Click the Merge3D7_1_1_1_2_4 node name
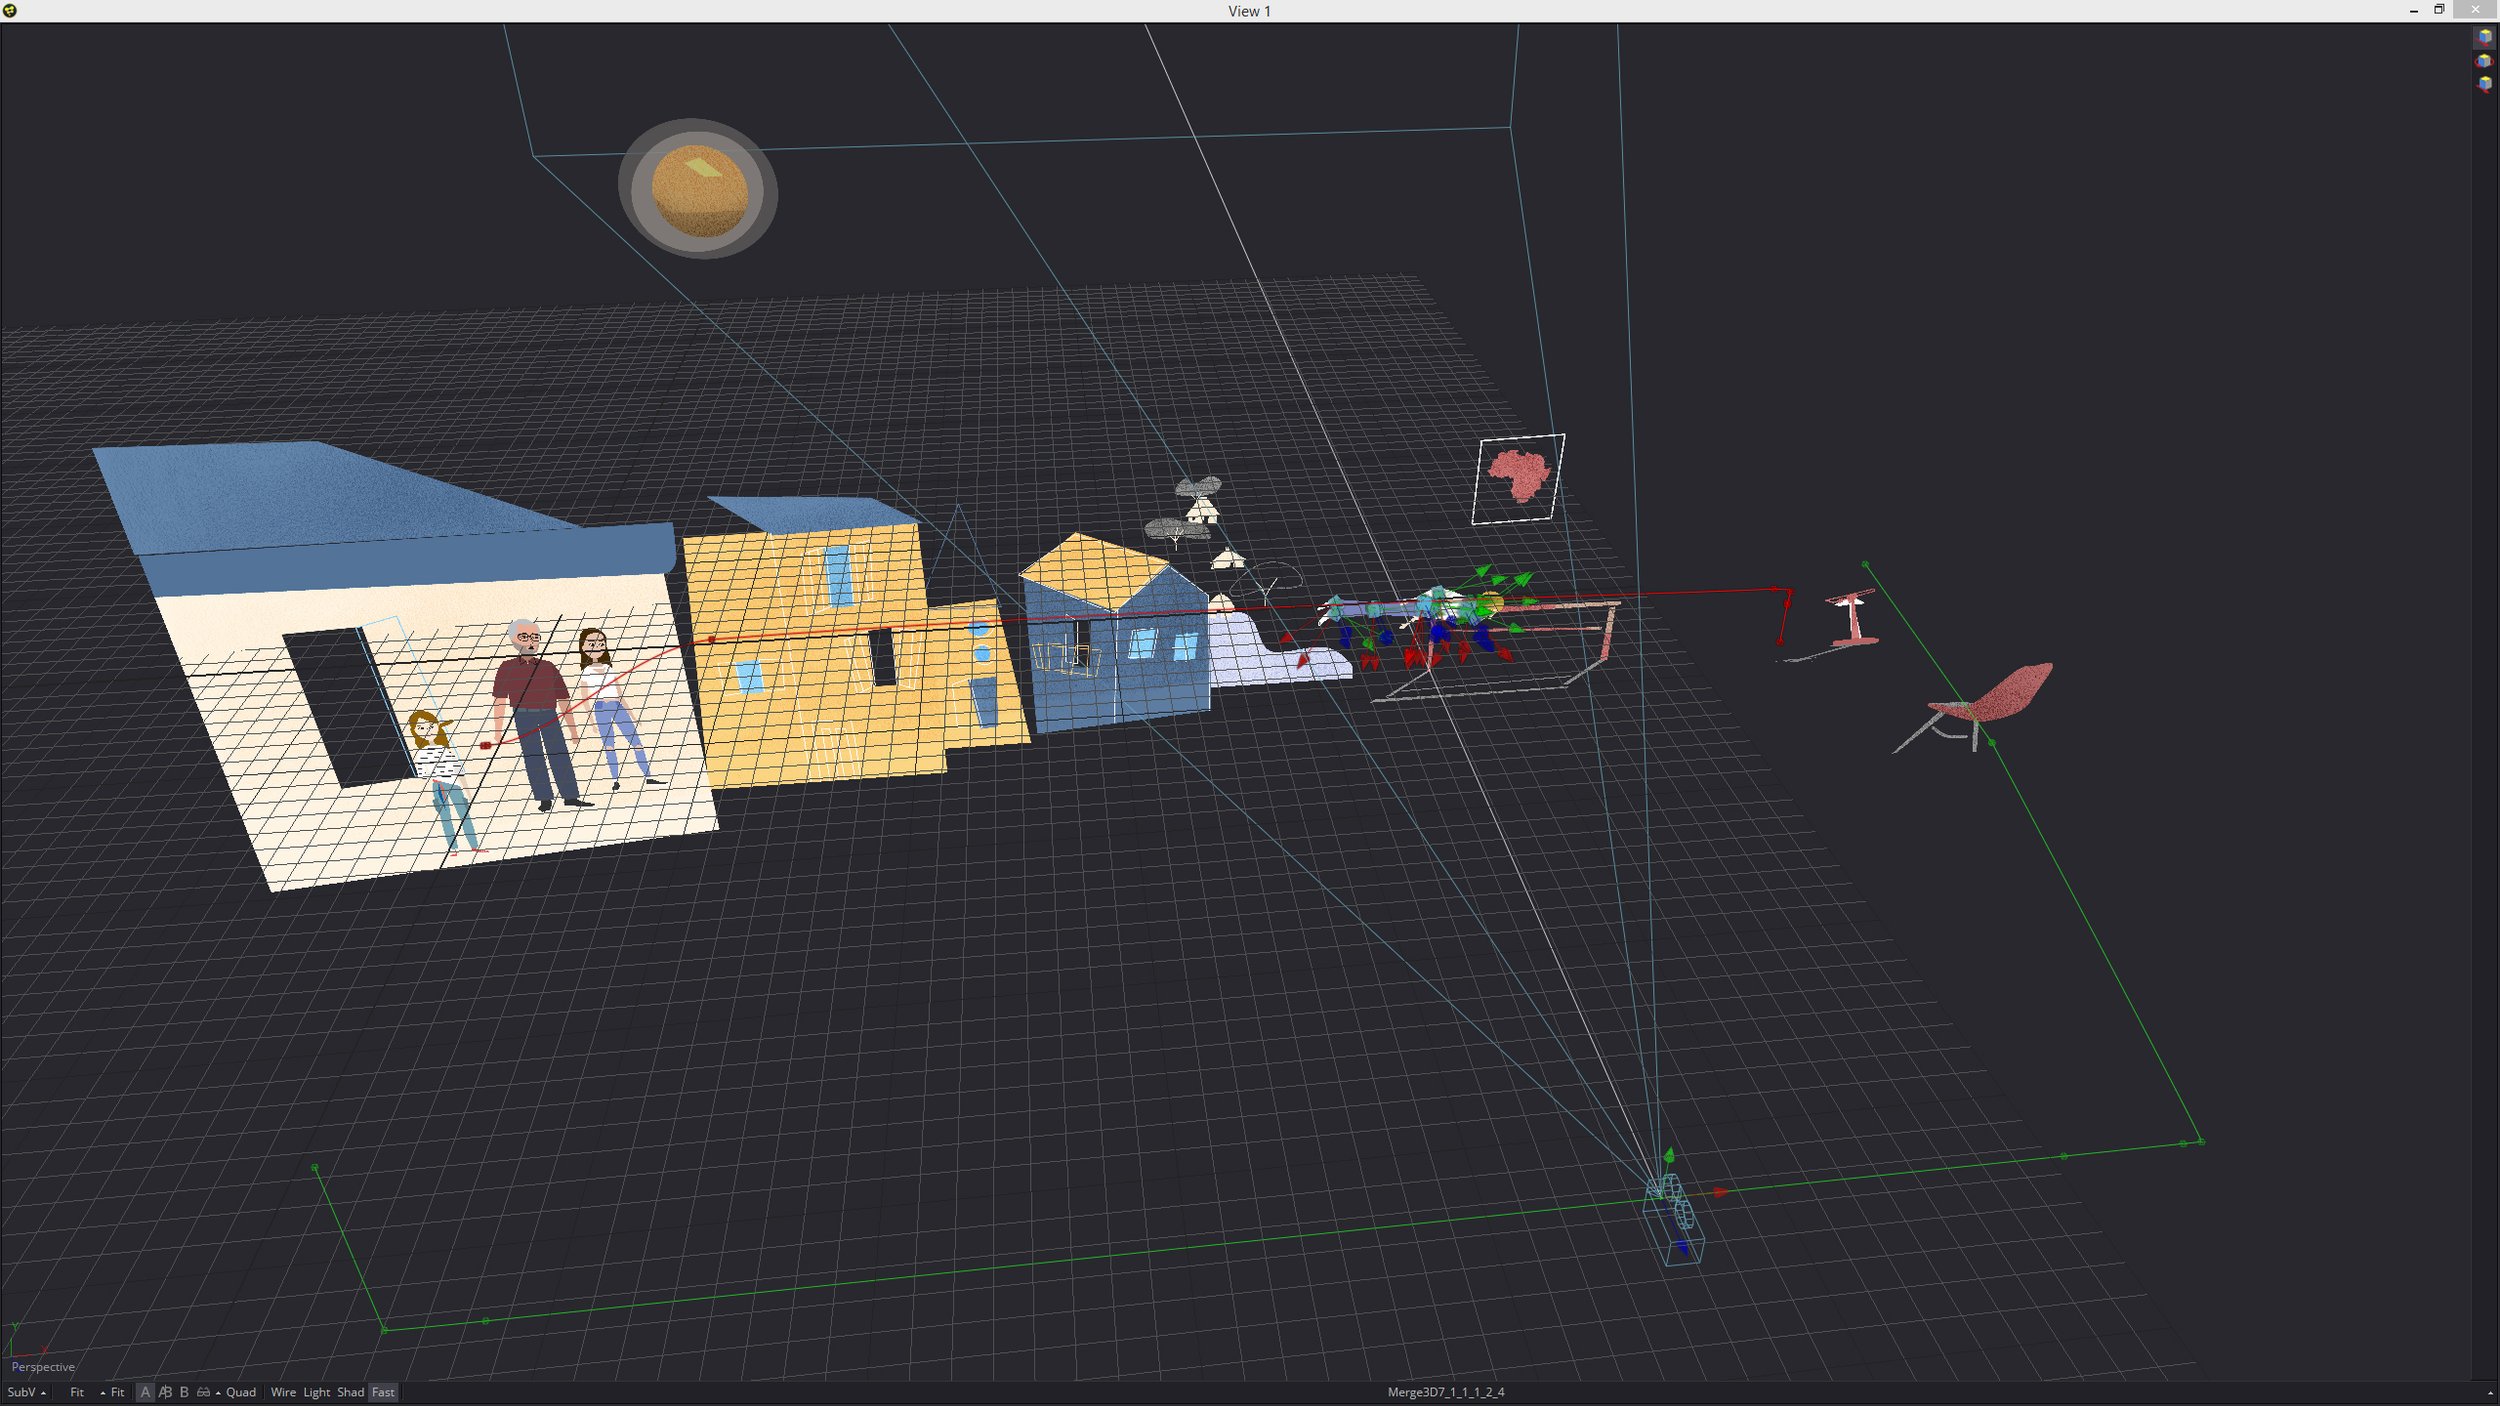Image resolution: width=2500 pixels, height=1406 pixels. click(x=1446, y=1392)
